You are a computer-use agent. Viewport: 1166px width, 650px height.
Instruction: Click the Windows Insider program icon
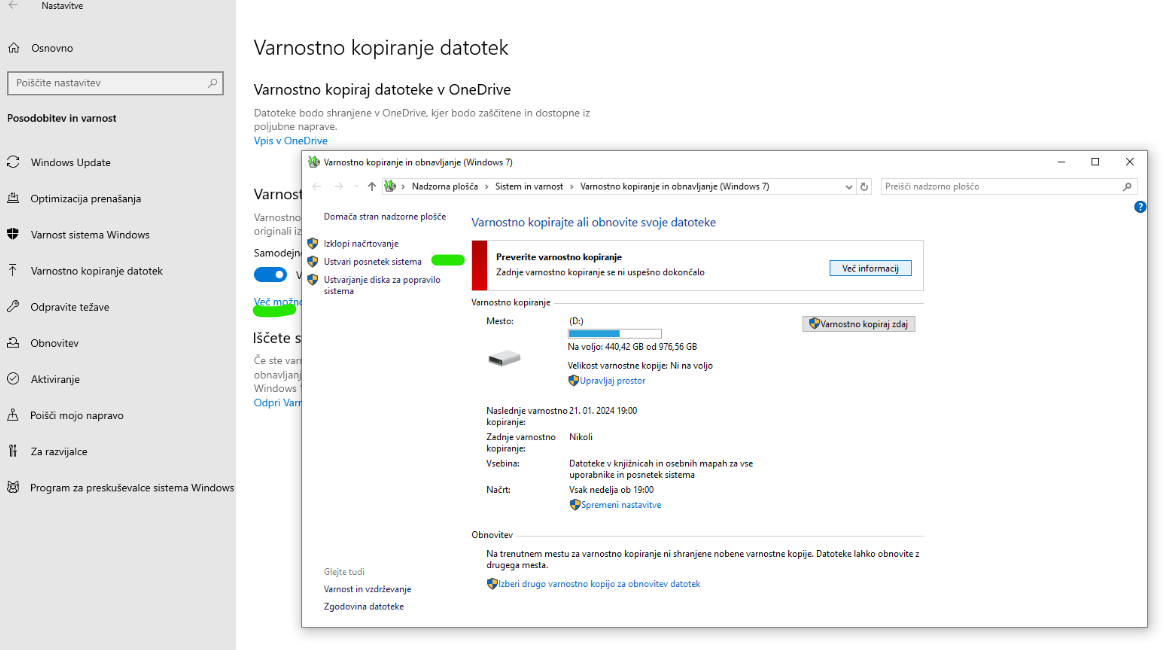pos(13,487)
